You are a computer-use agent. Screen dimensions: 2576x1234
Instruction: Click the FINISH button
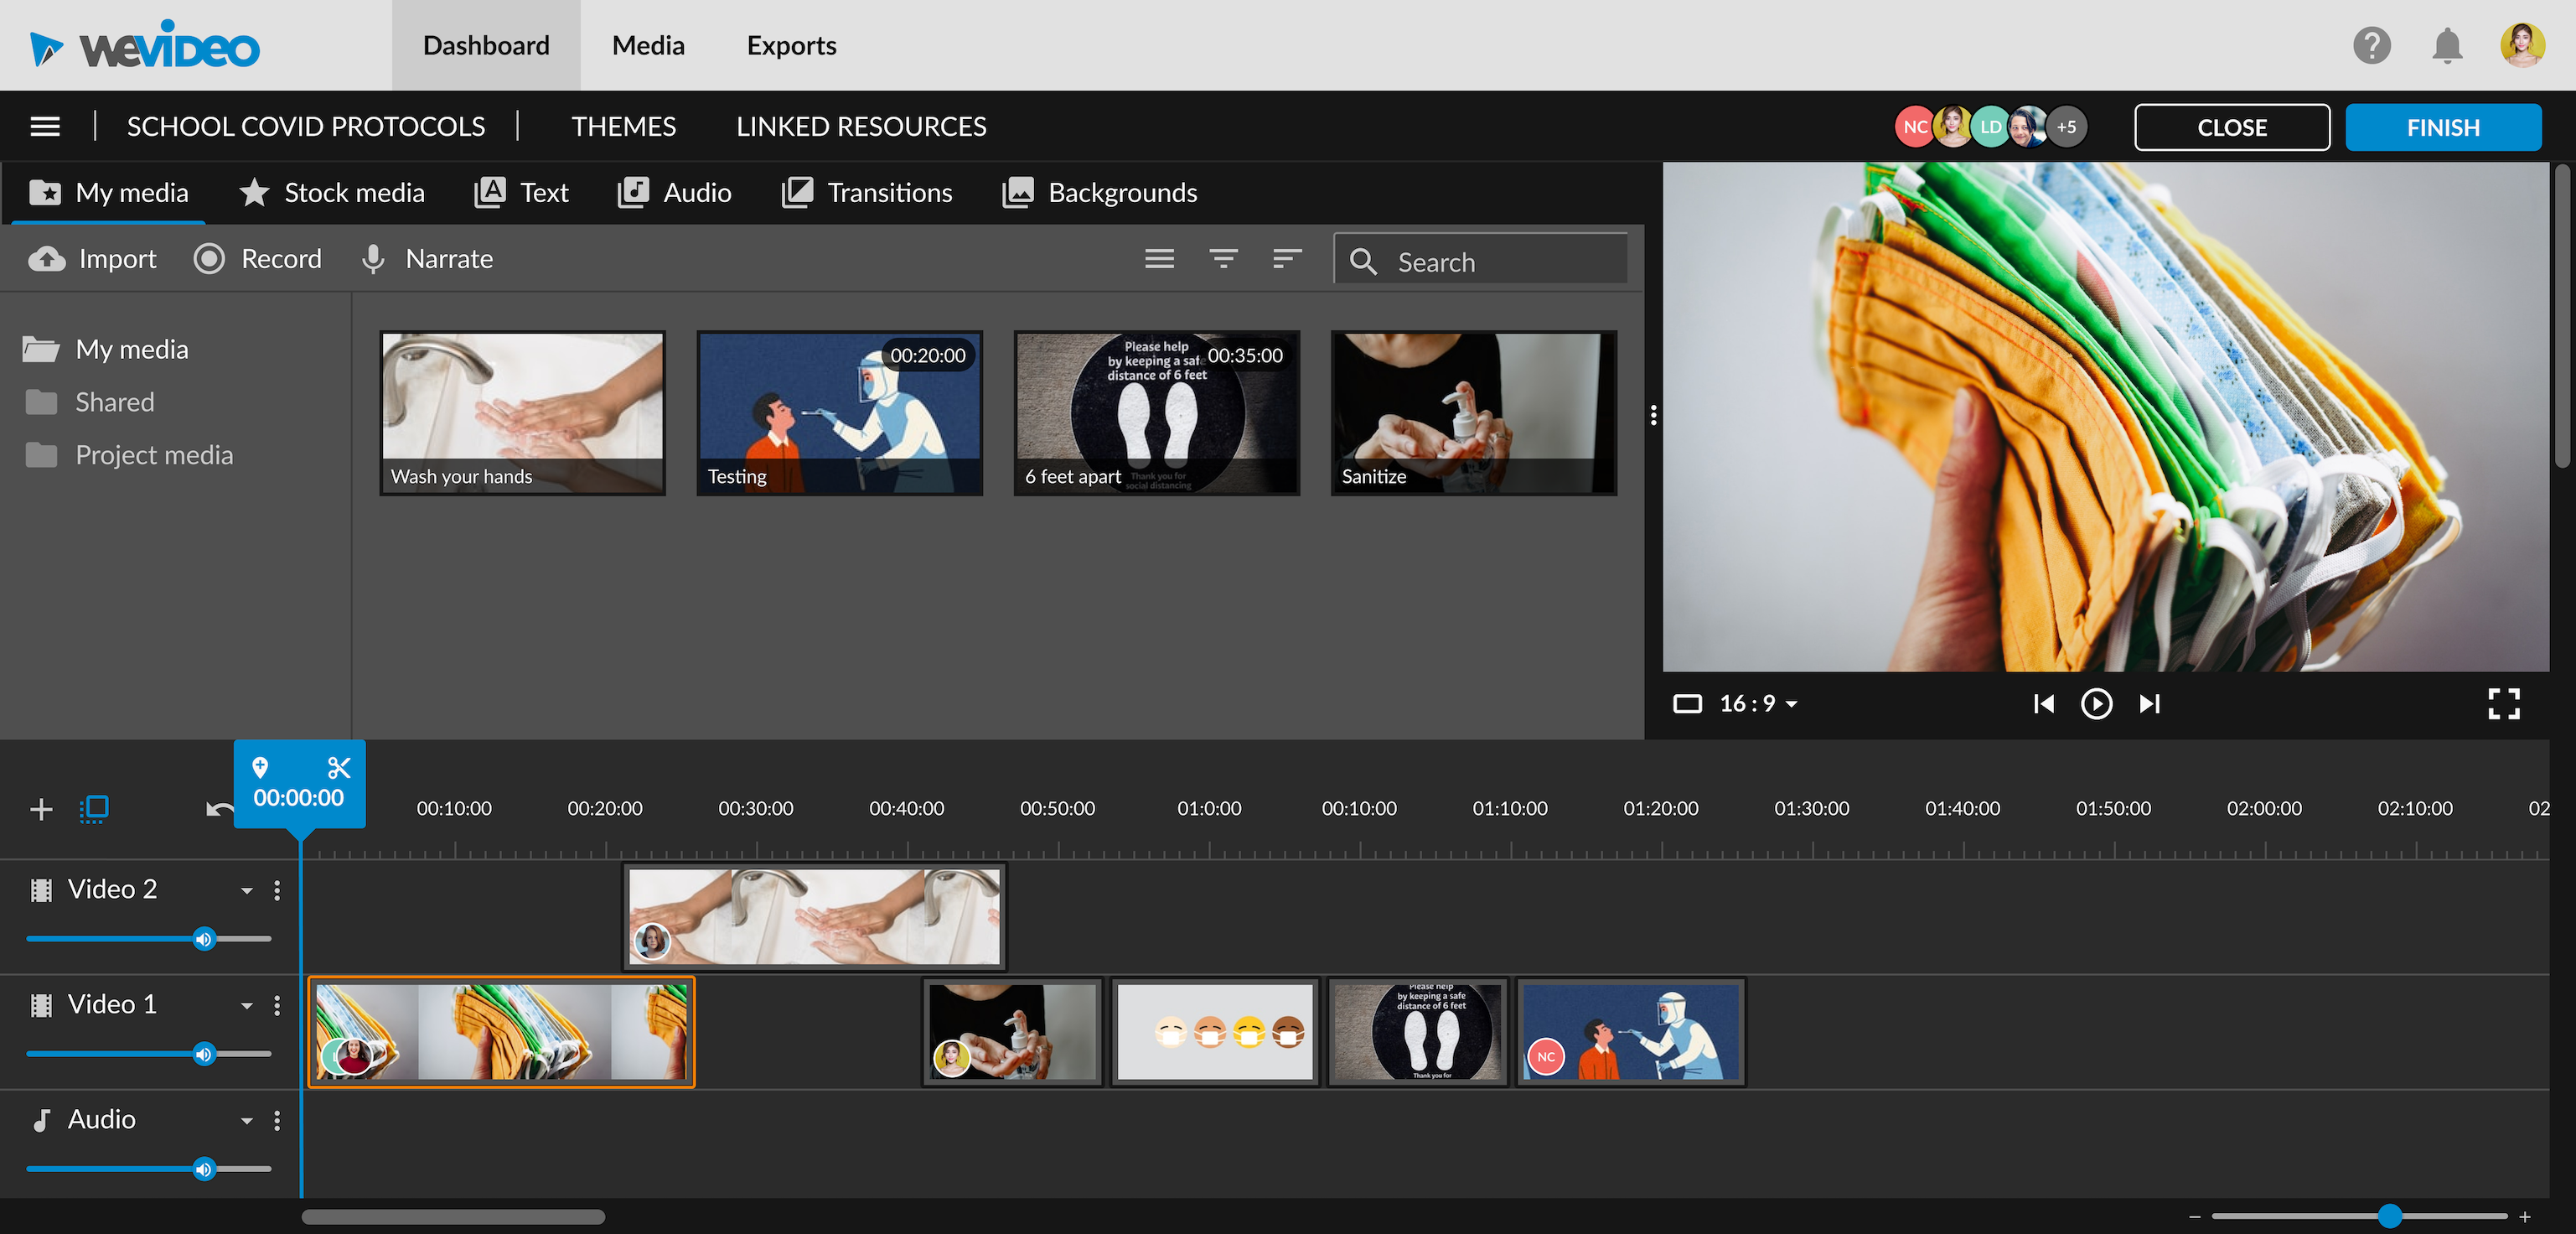point(2442,127)
